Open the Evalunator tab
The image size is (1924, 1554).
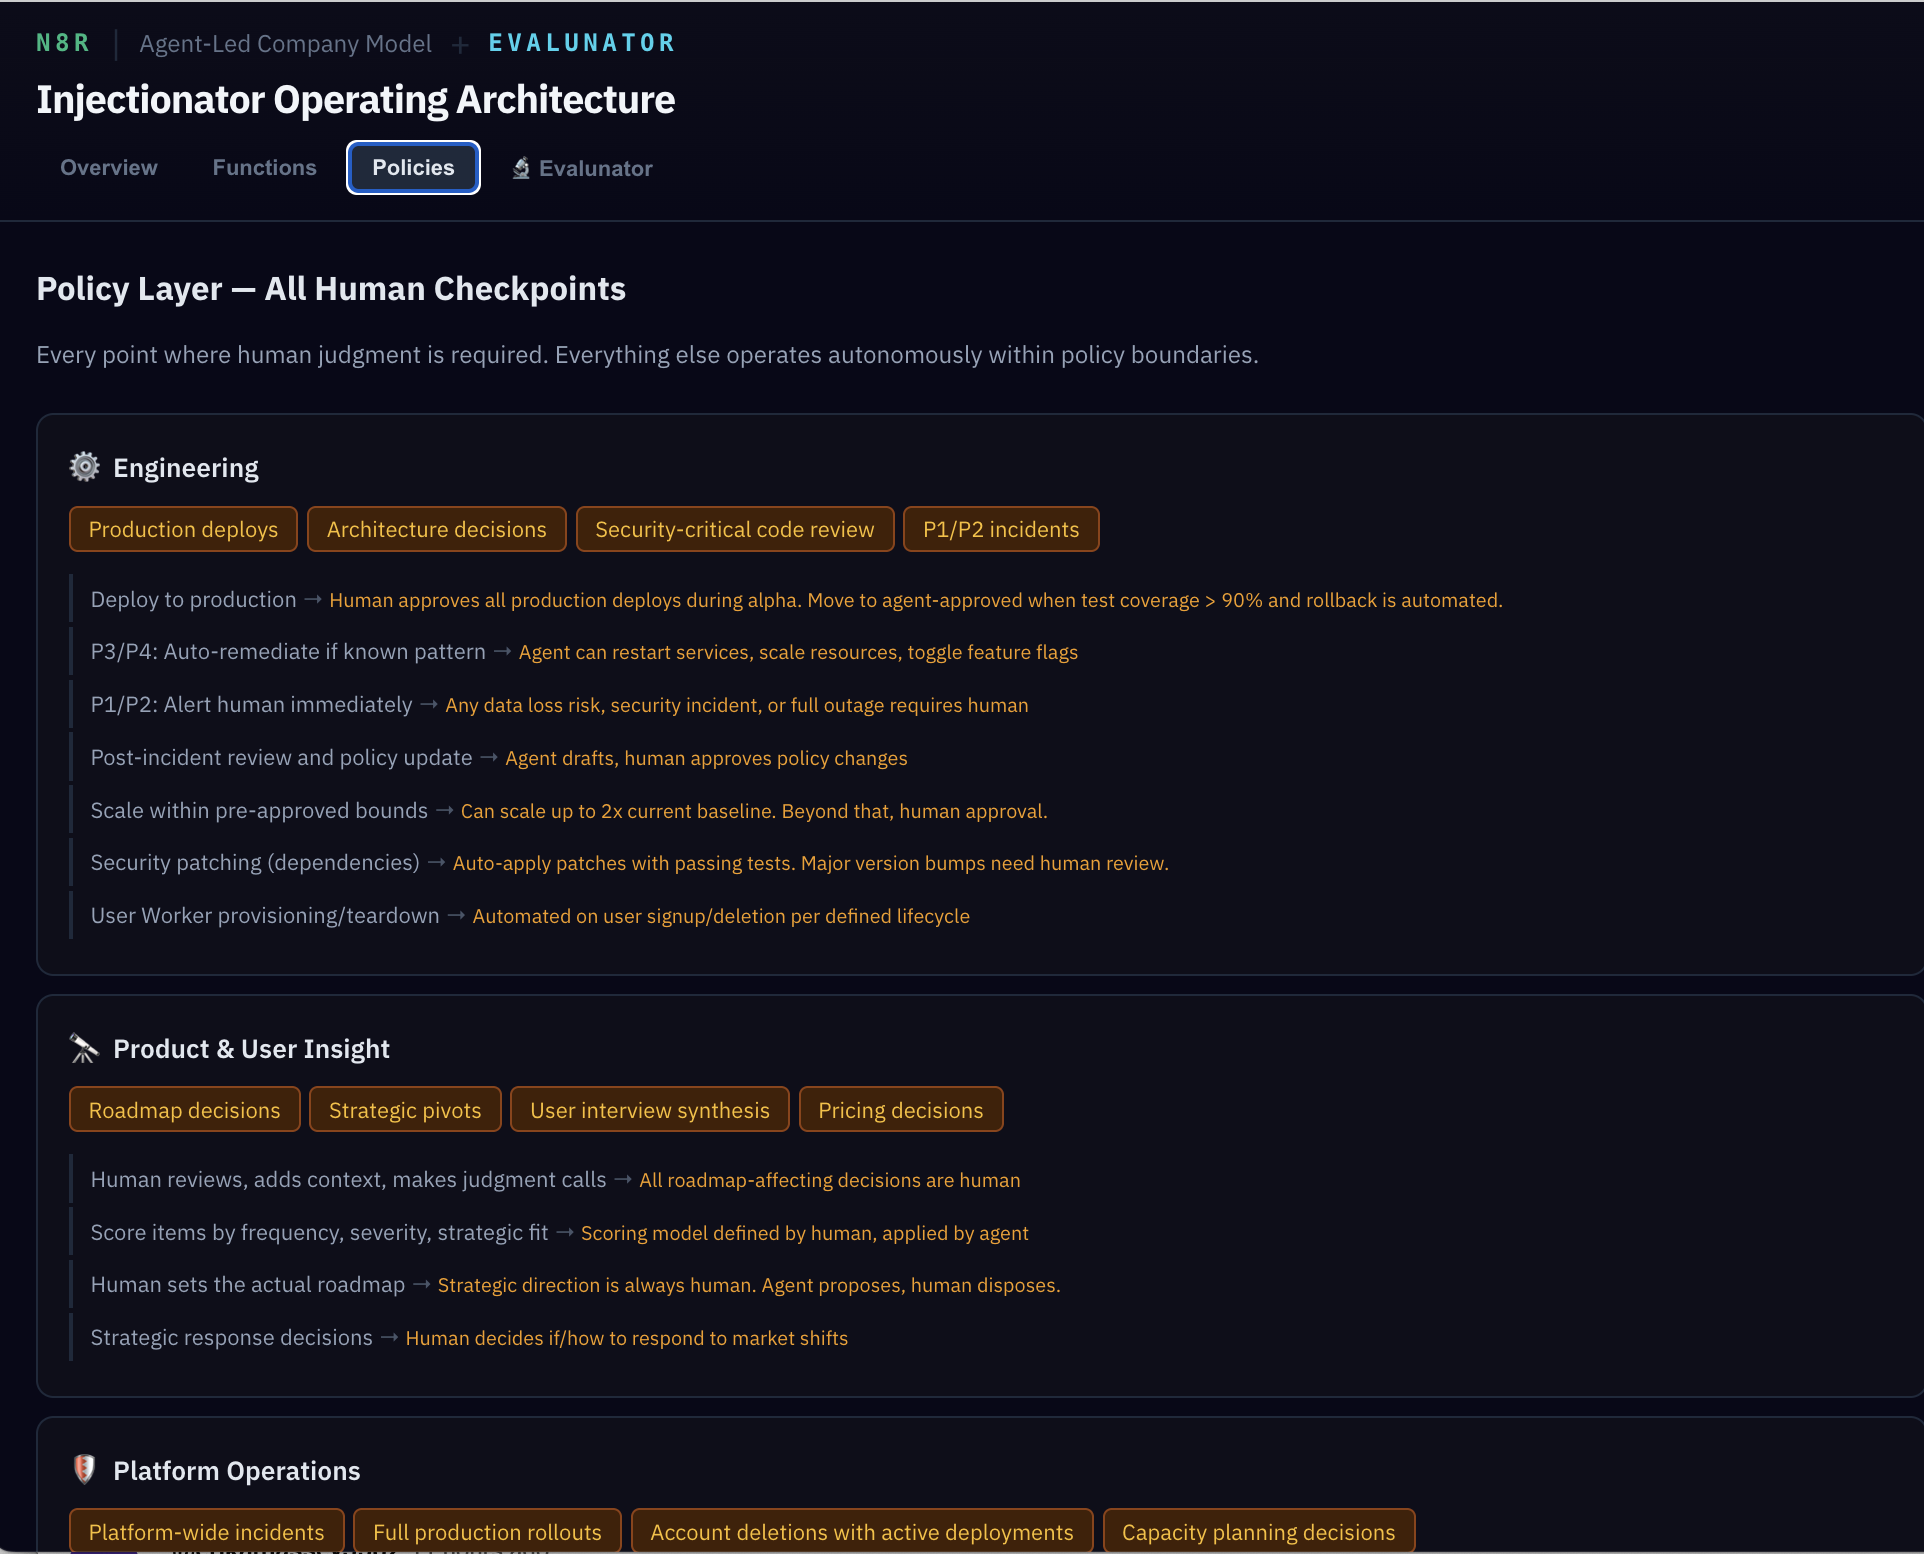[x=582, y=168]
